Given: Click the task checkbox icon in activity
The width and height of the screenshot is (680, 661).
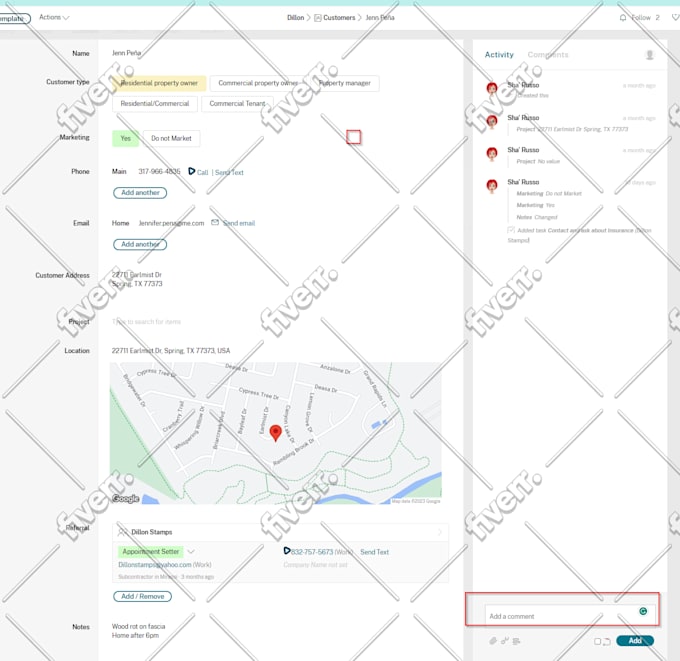Looking at the screenshot, I should (511, 229).
